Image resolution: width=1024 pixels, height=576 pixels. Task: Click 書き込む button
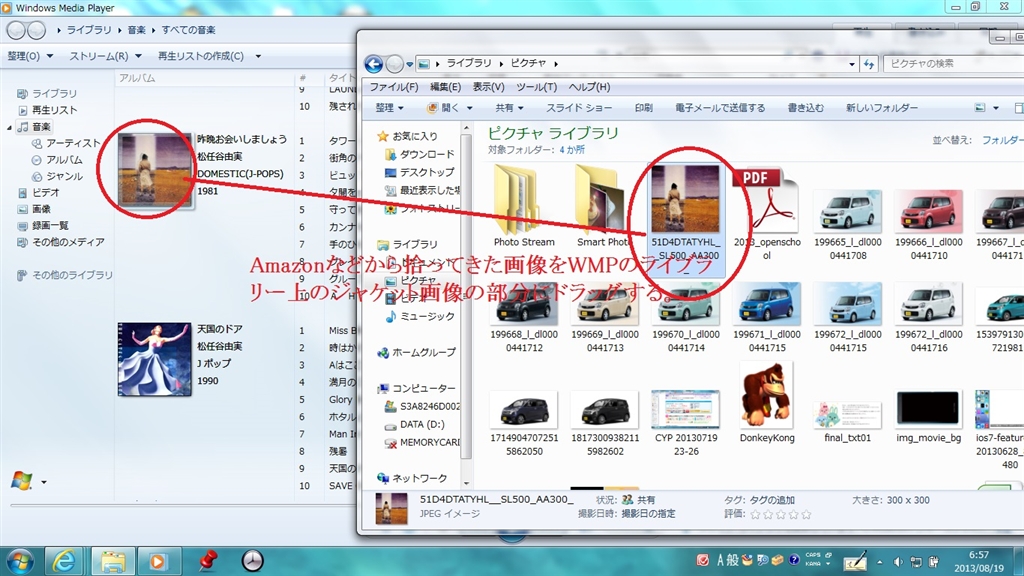point(805,108)
